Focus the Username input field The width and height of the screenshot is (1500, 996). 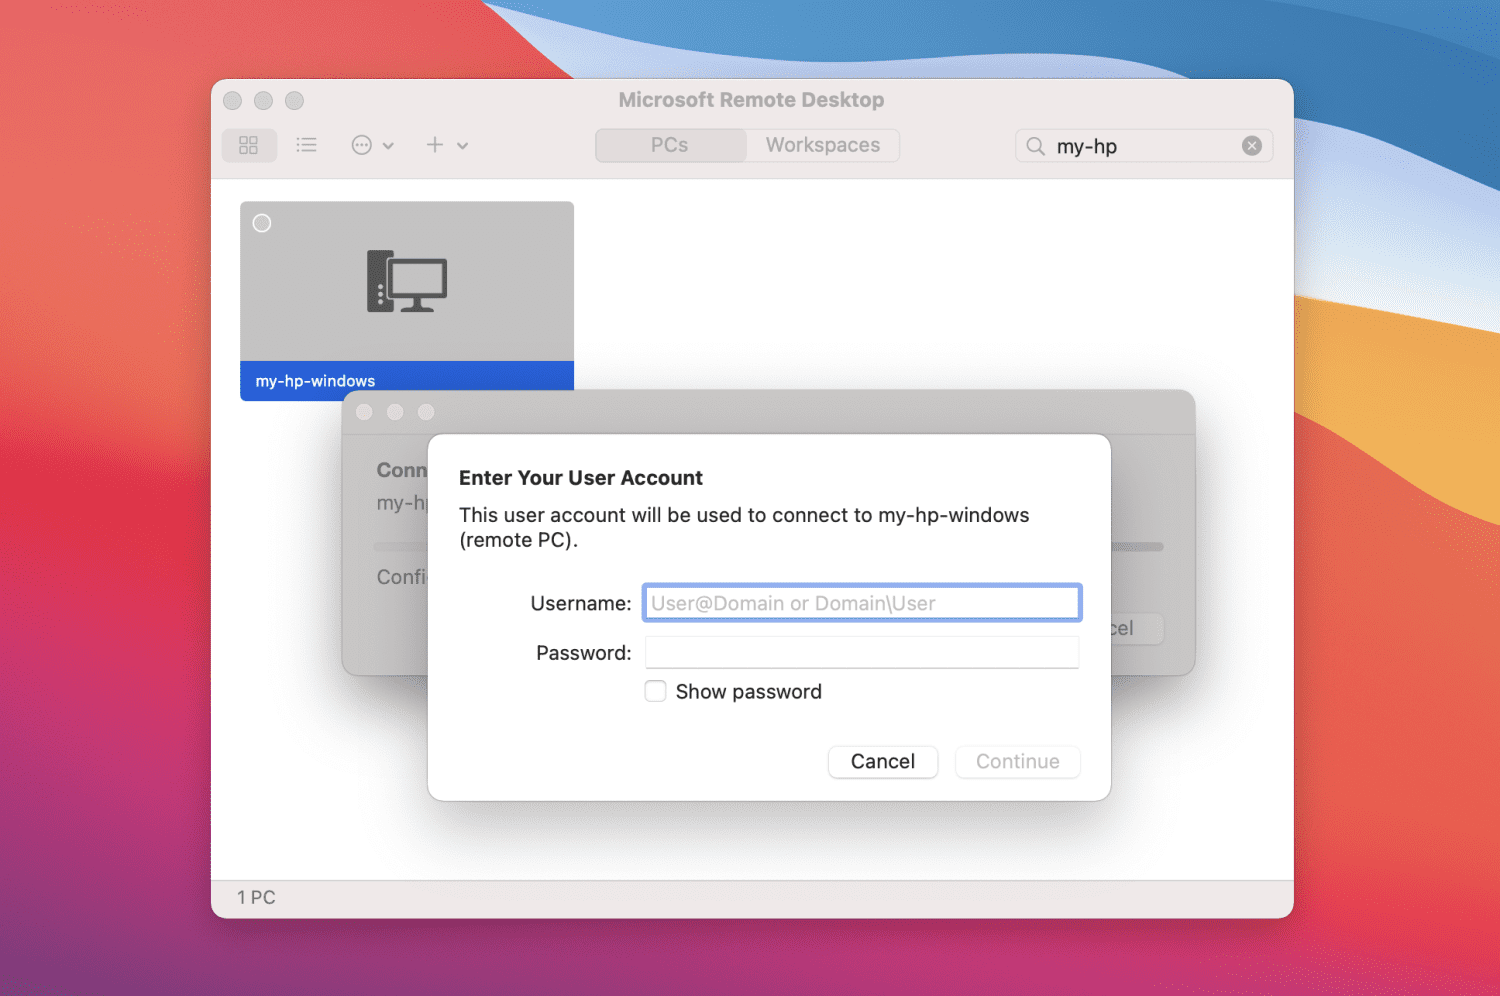coord(862,603)
